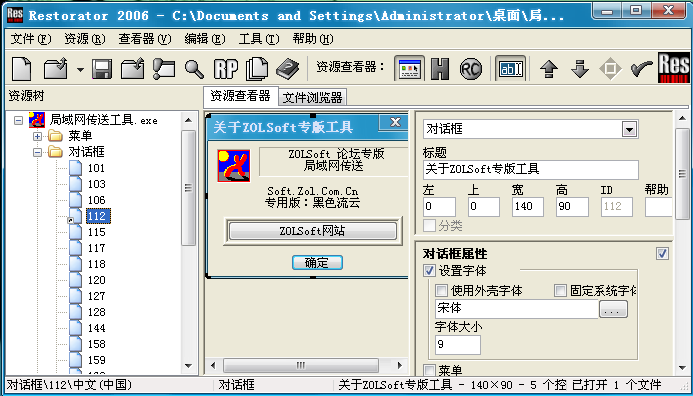Viewport: 693px width, 396px height.
Task: Switch to the 文件浏览器 tab
Action: [312, 97]
